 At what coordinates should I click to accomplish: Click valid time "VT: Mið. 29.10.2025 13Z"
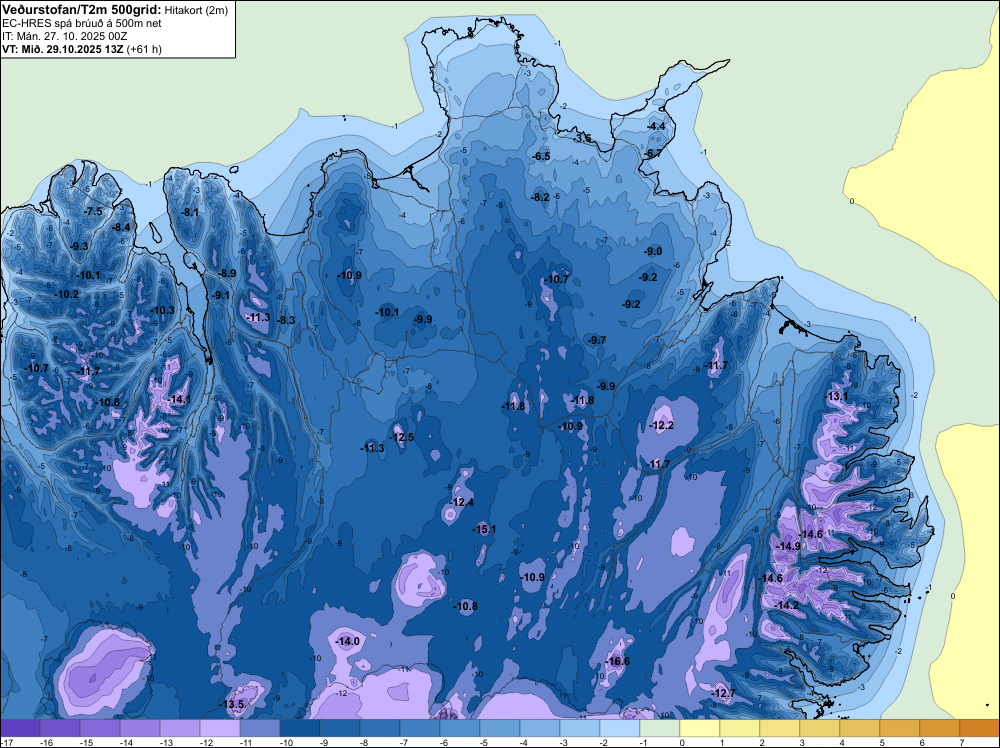(x=62, y=49)
